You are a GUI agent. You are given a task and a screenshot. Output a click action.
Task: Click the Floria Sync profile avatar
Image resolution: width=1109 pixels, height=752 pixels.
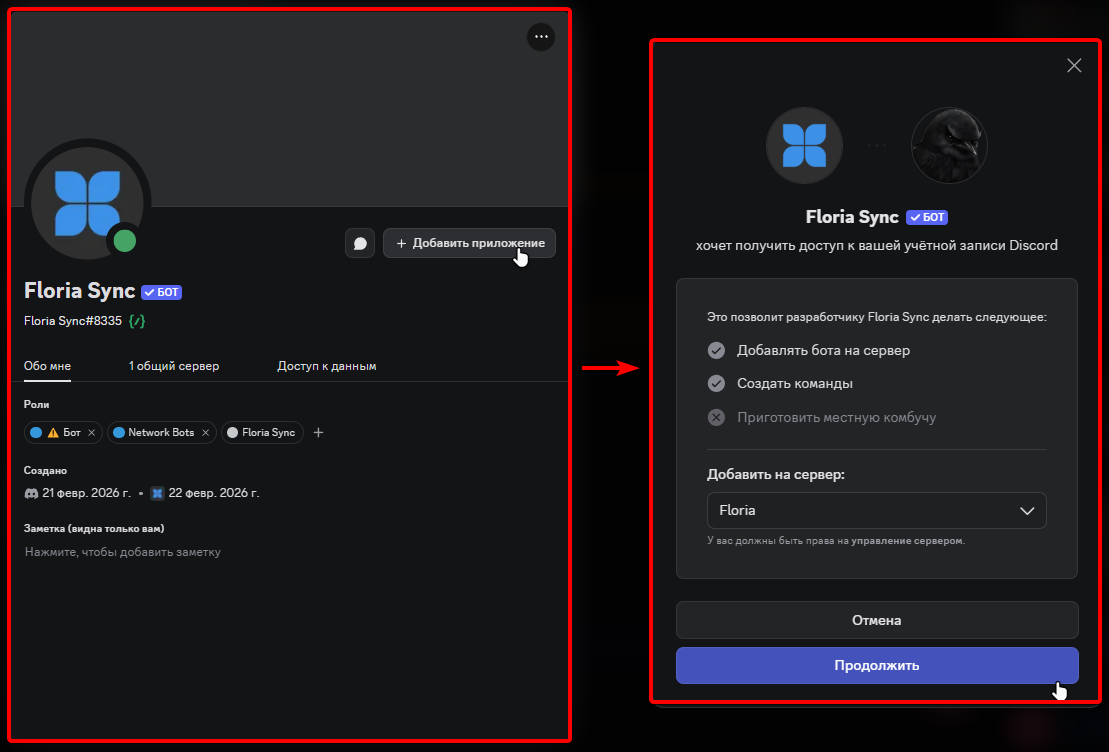88,202
